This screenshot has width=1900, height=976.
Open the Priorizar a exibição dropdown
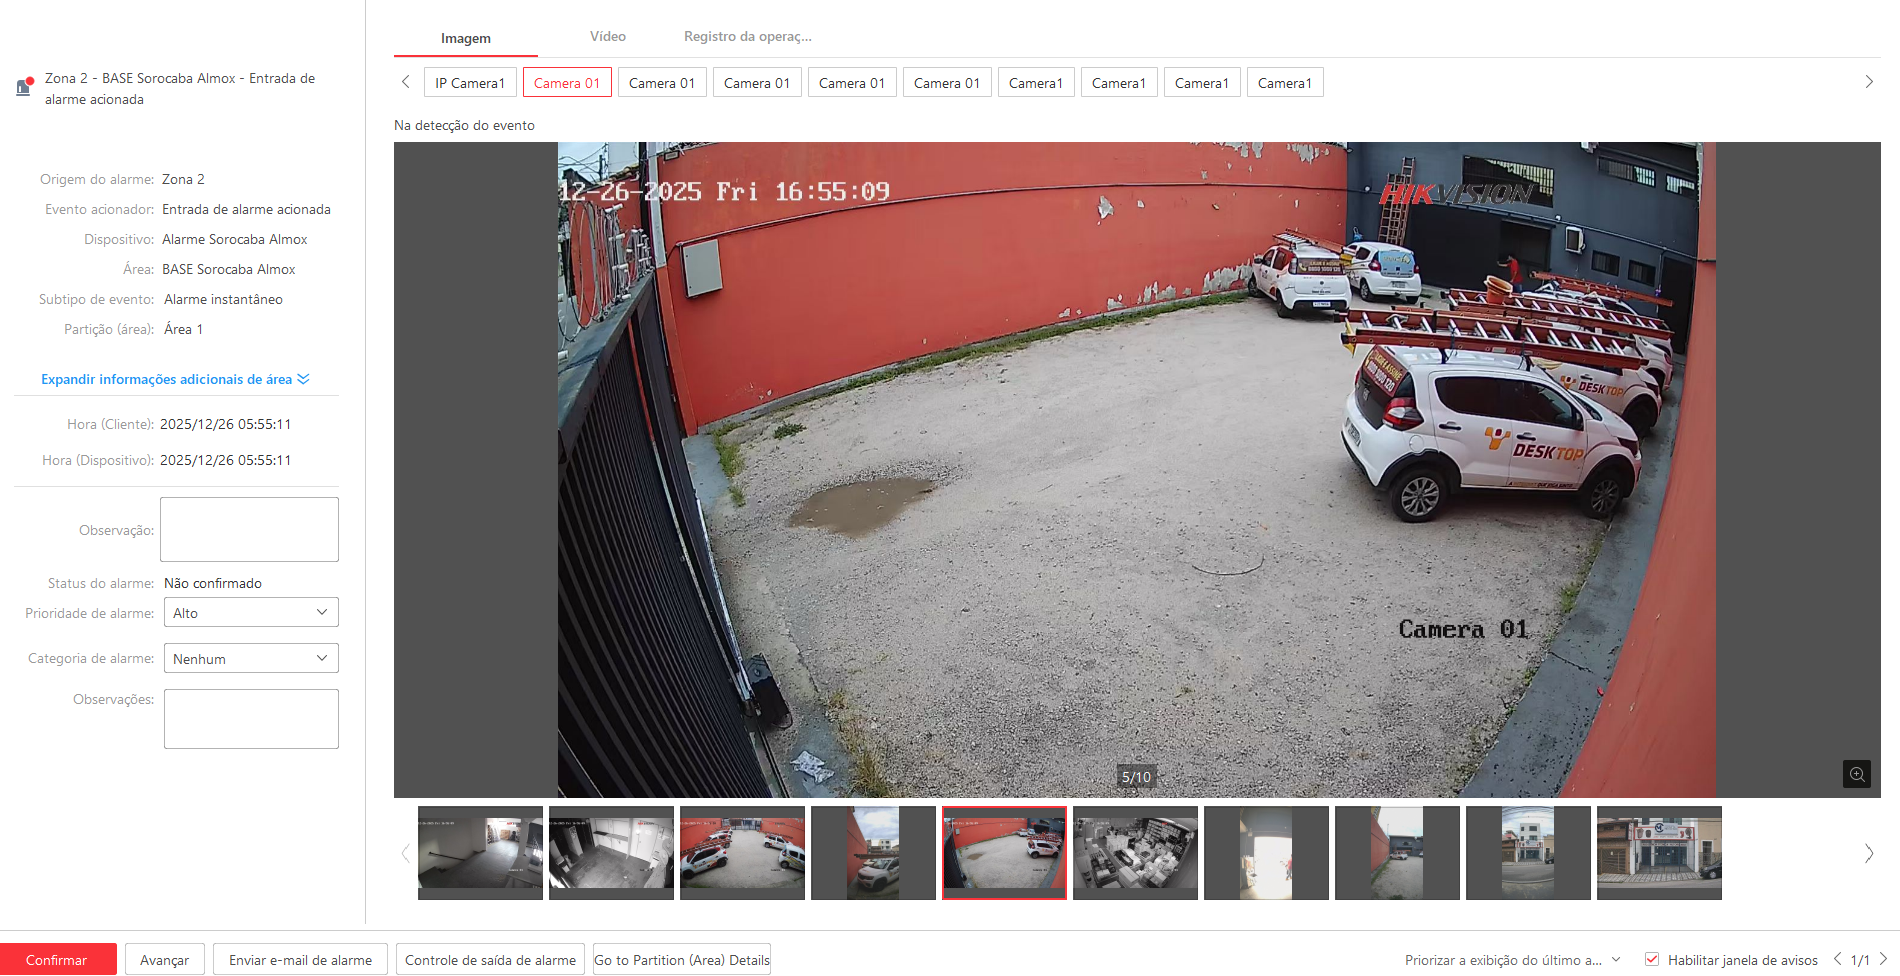click(1512, 960)
